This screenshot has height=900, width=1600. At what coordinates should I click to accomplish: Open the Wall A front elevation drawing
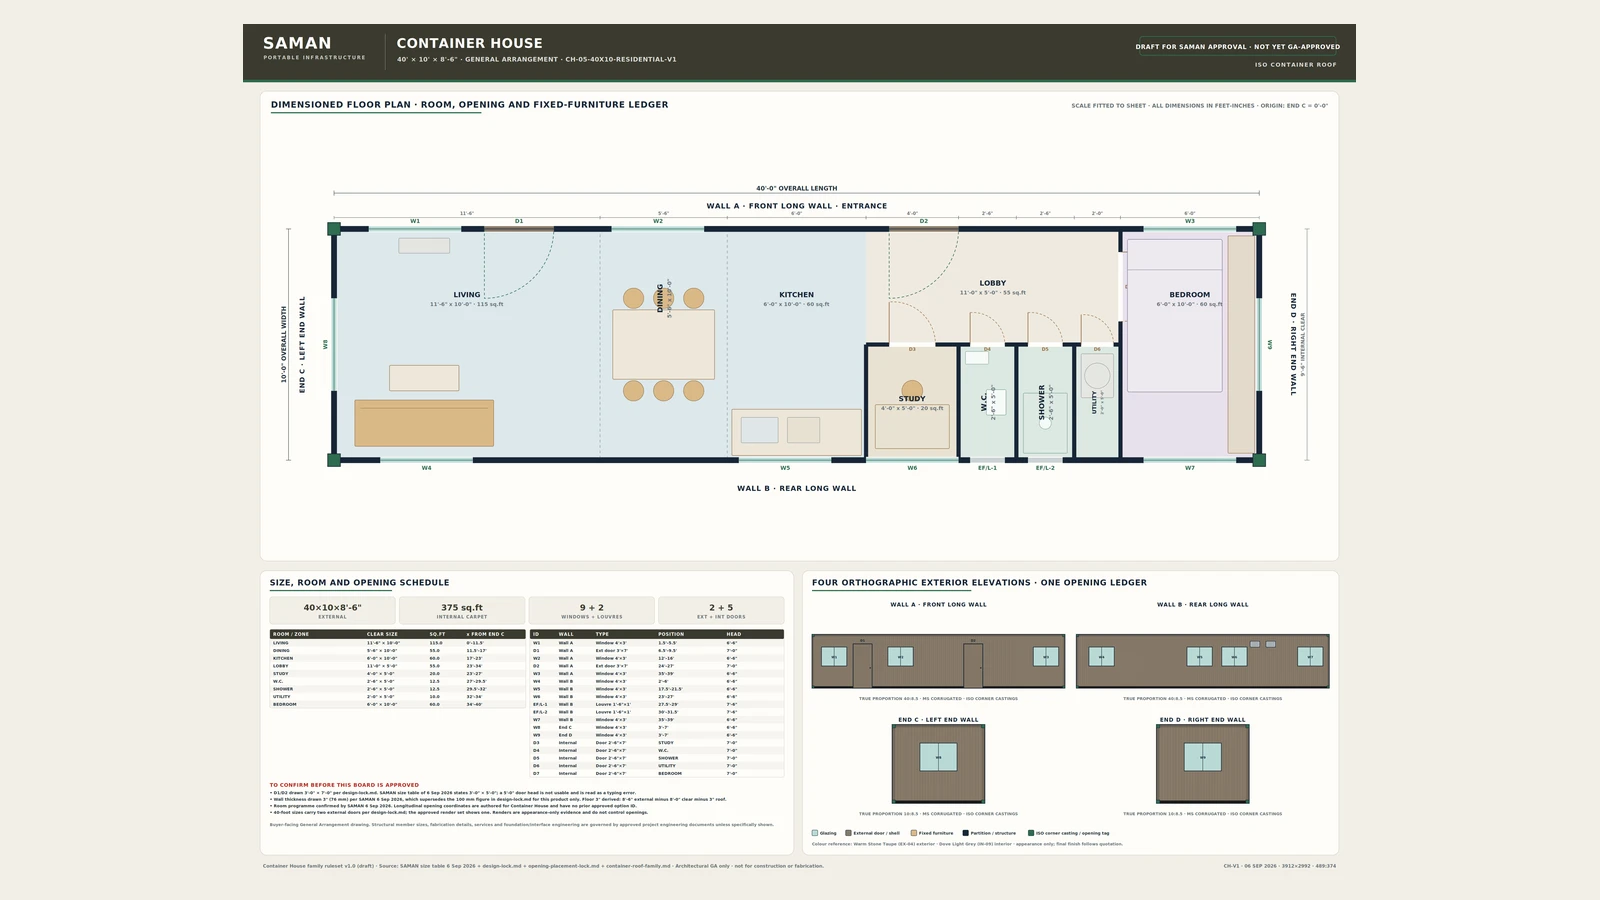pos(938,661)
